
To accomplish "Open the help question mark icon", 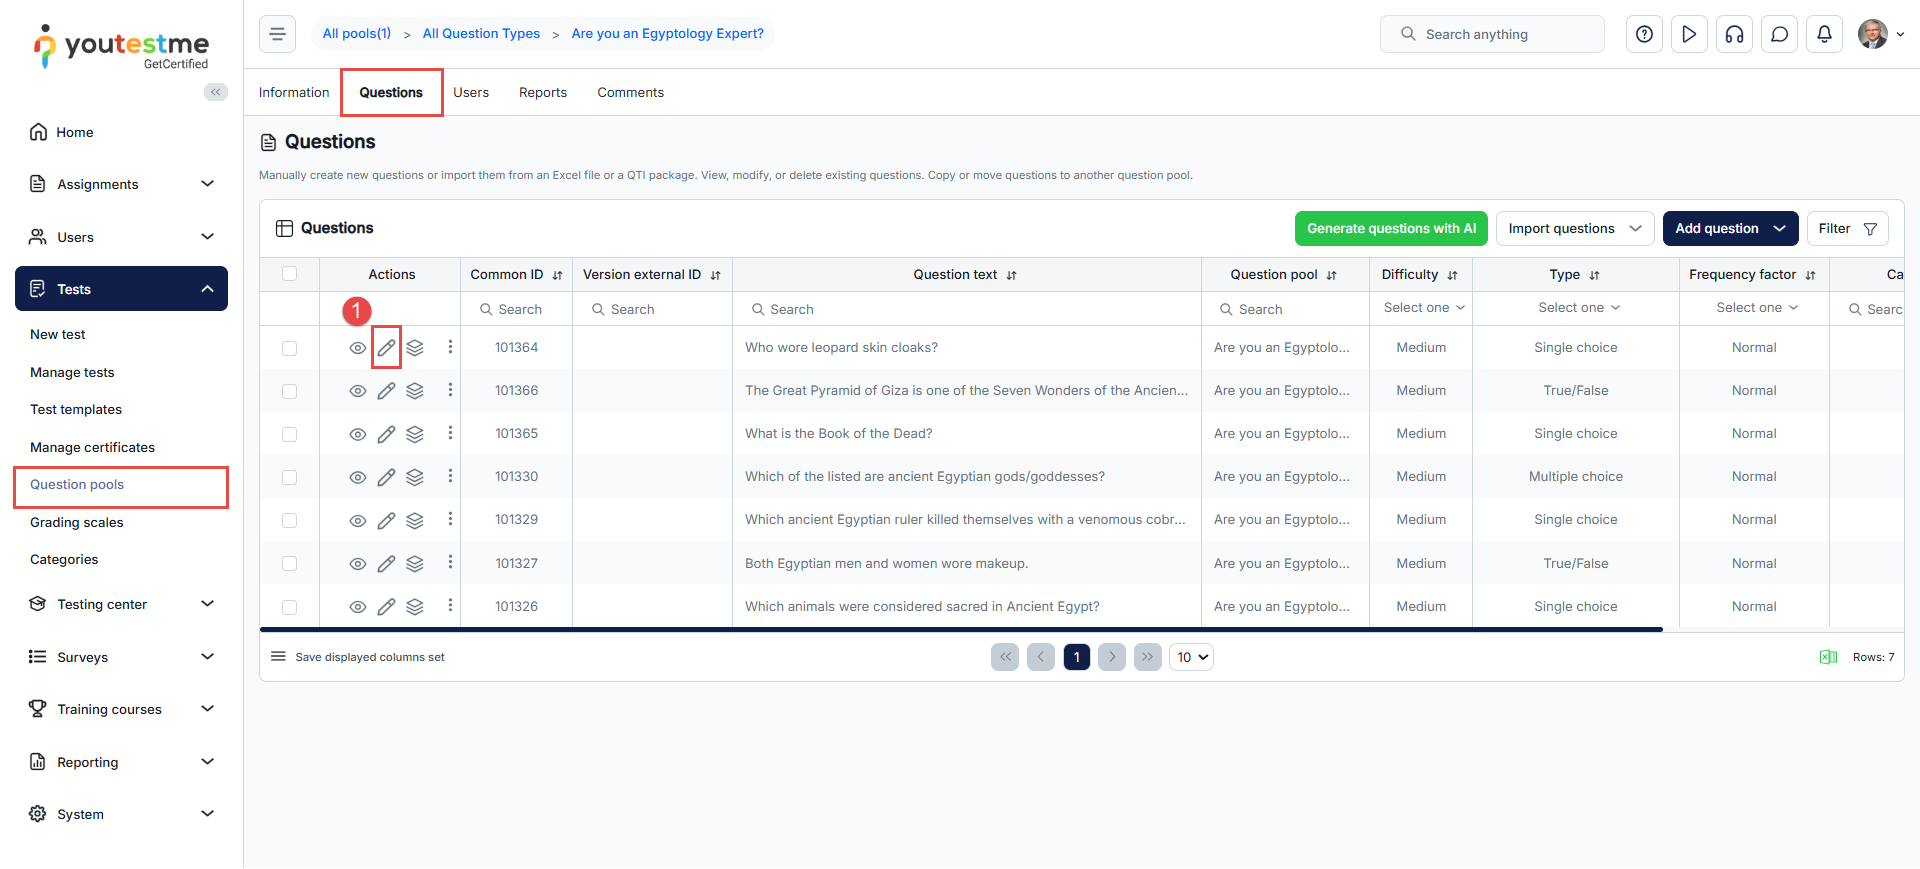I will coord(1644,34).
